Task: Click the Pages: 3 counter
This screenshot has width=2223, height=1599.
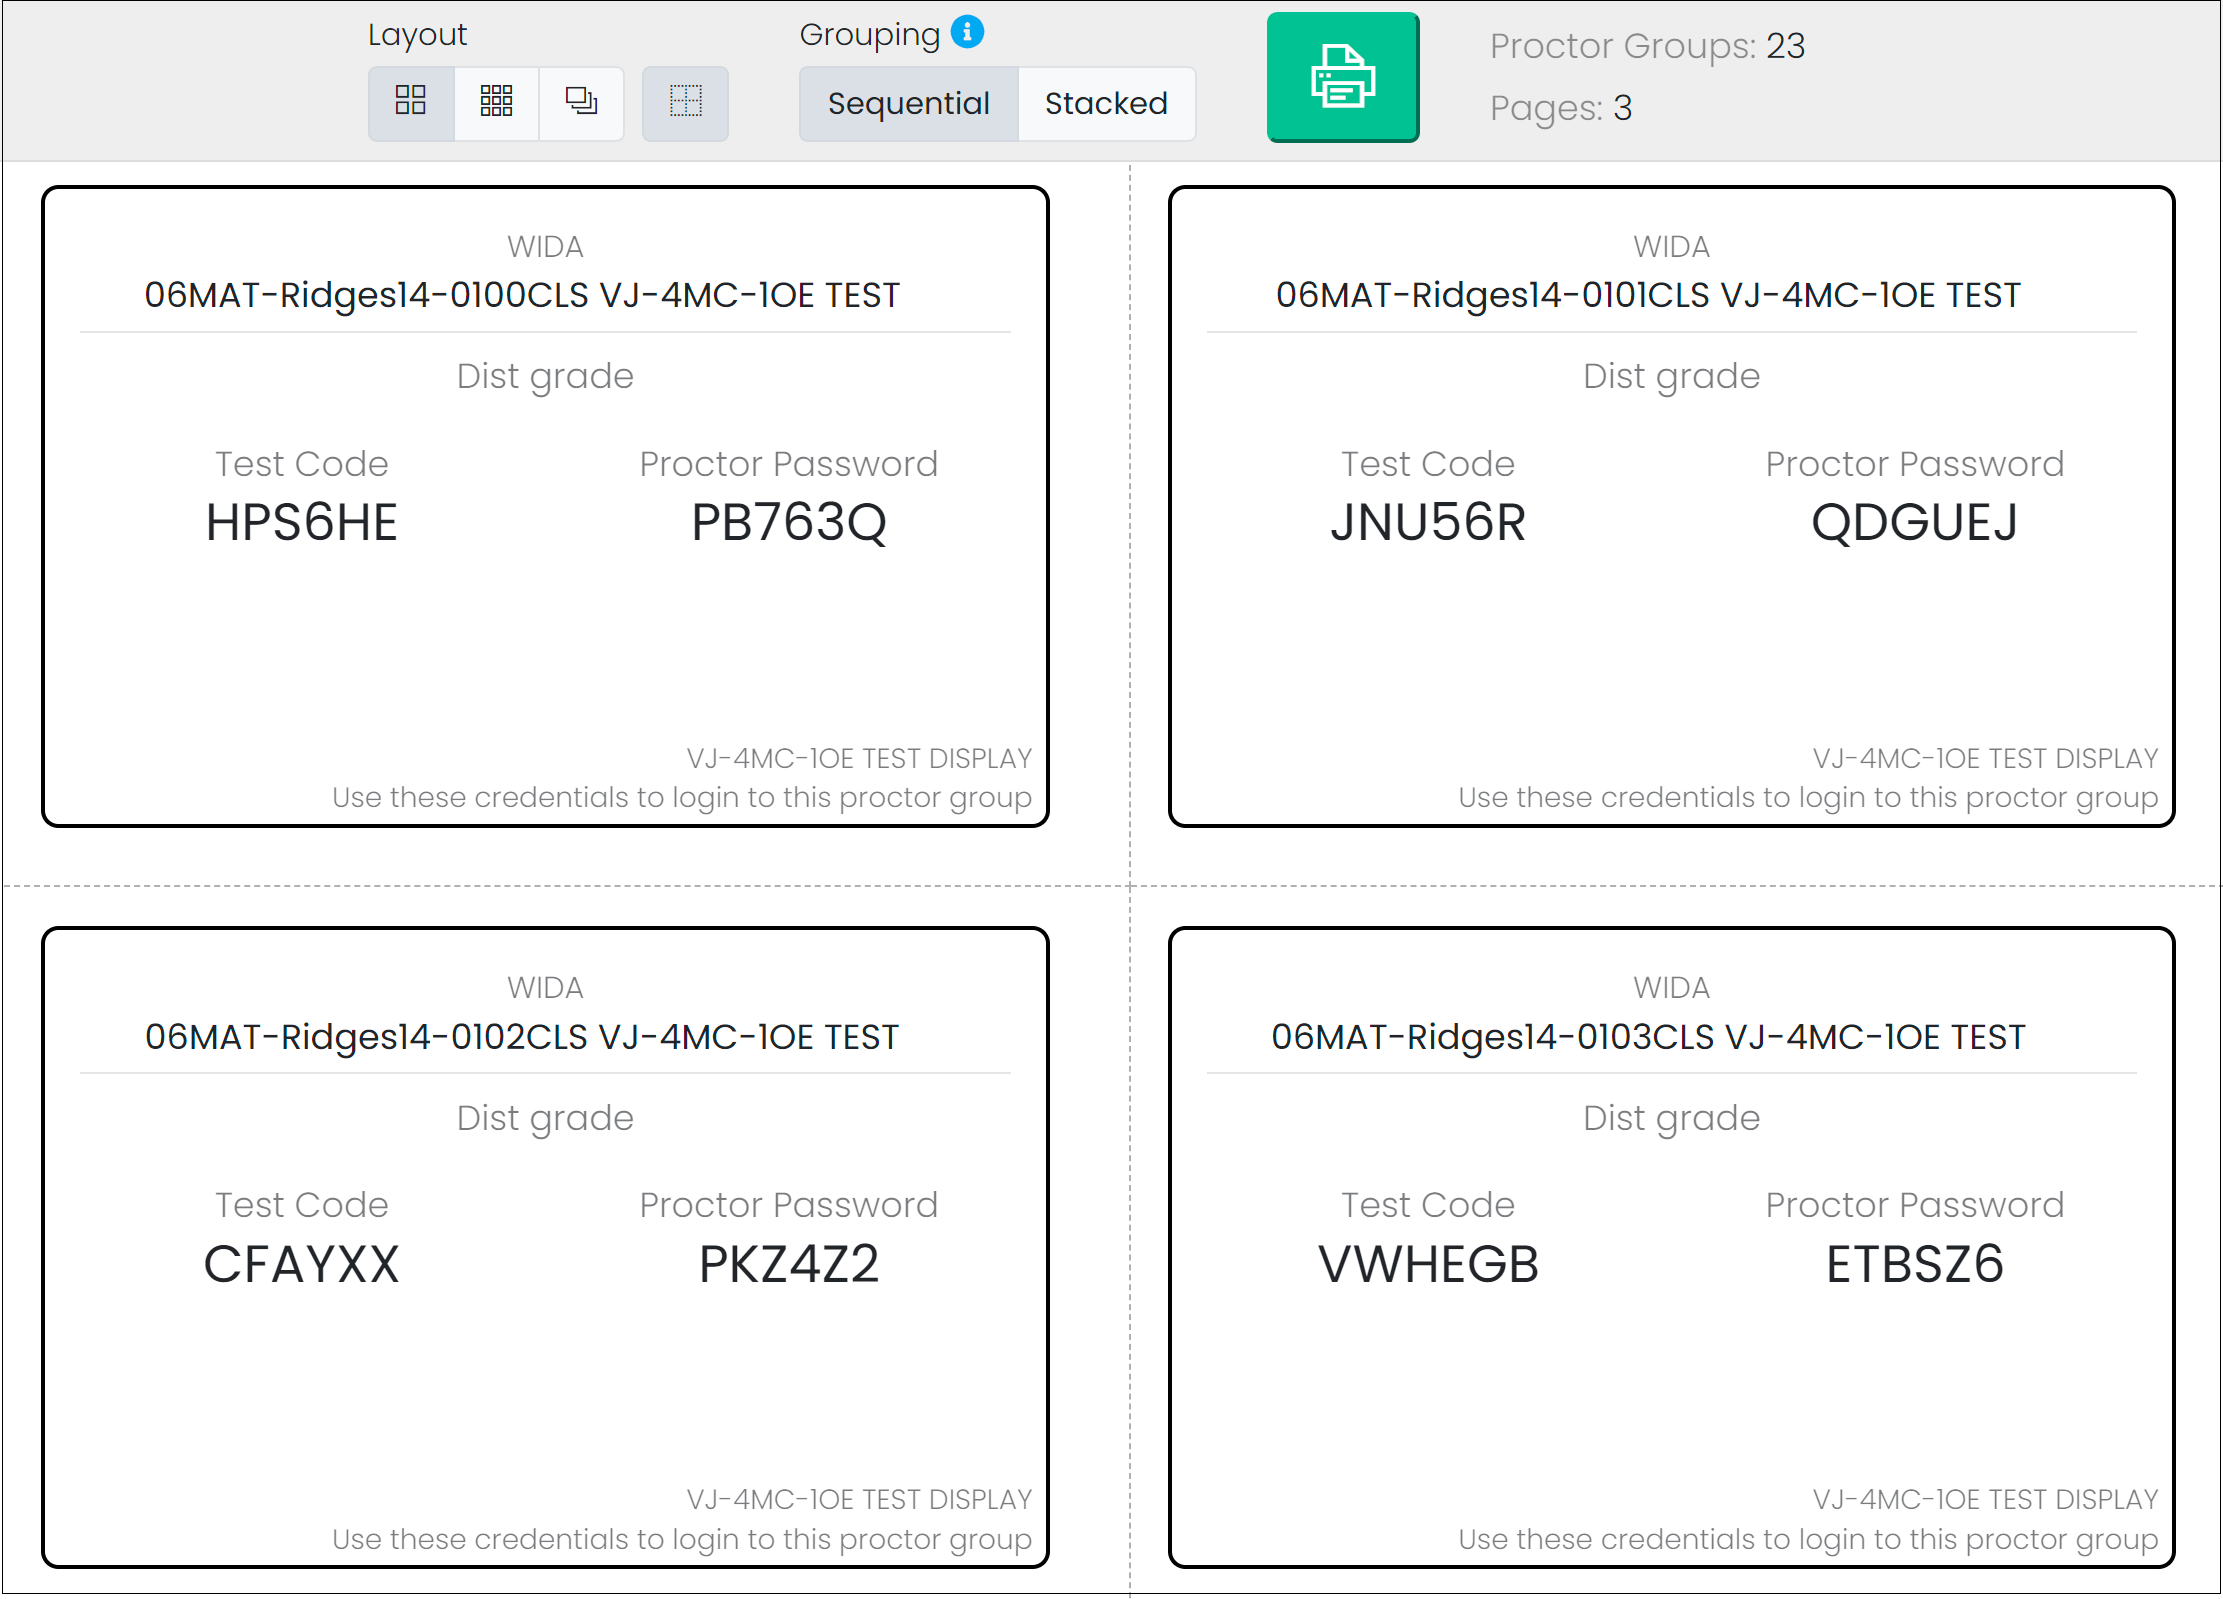Action: [x=1560, y=108]
